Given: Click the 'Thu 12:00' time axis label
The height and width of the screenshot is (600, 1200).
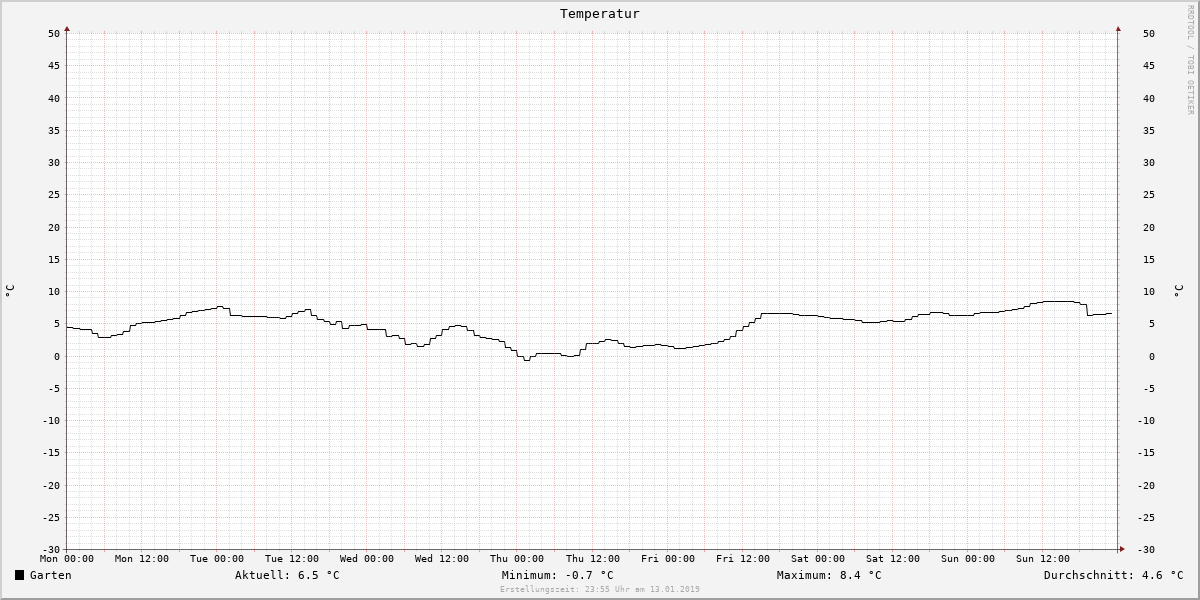Looking at the screenshot, I should [x=593, y=559].
